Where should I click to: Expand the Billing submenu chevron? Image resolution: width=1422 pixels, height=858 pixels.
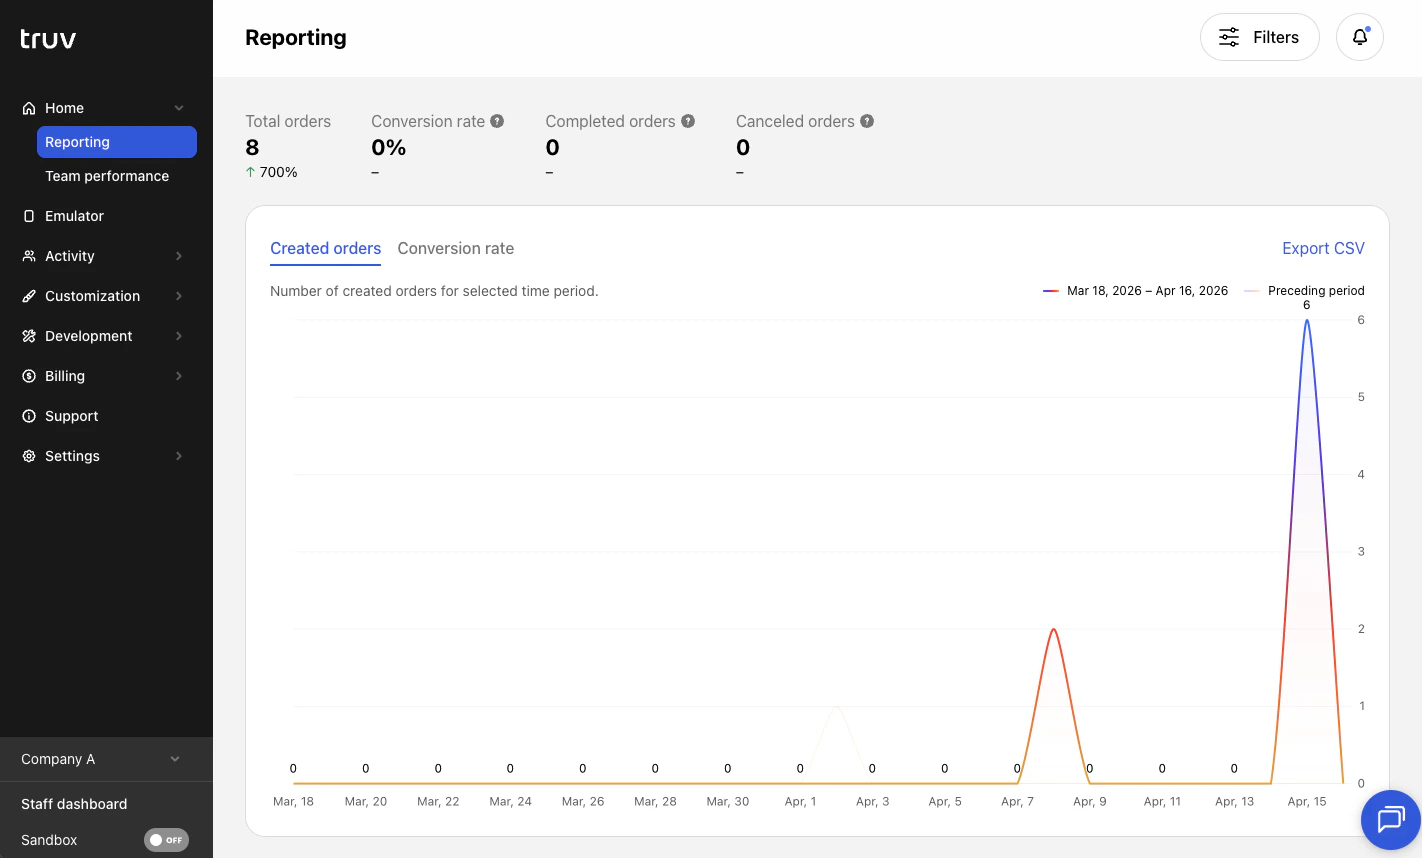179,376
